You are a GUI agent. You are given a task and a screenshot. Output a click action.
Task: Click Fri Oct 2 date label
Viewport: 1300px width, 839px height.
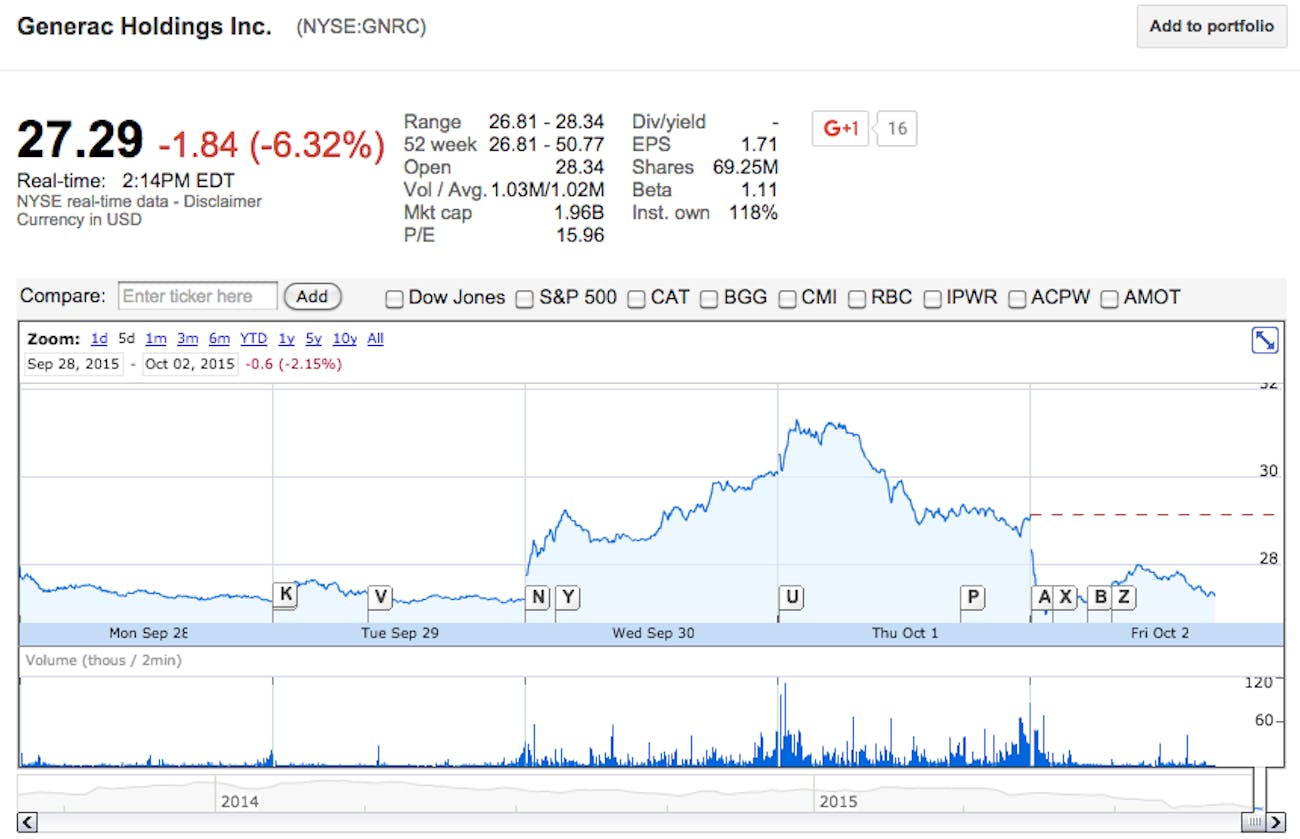pos(1160,633)
